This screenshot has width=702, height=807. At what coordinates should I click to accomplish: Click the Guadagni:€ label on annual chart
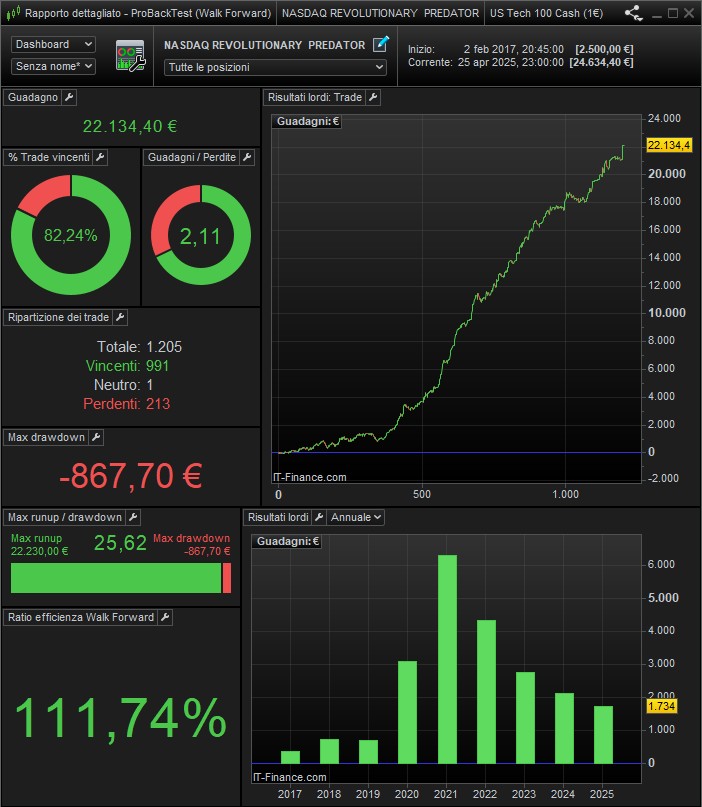point(288,541)
